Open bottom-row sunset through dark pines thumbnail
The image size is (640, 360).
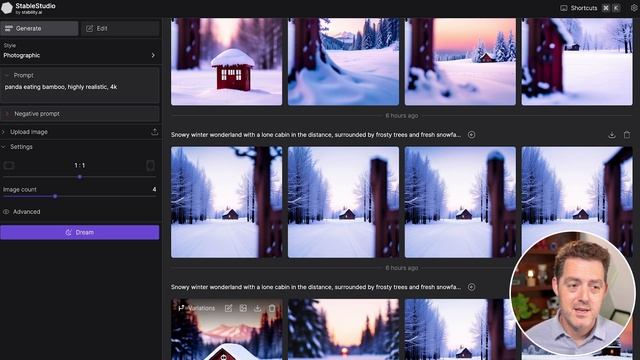(343, 329)
